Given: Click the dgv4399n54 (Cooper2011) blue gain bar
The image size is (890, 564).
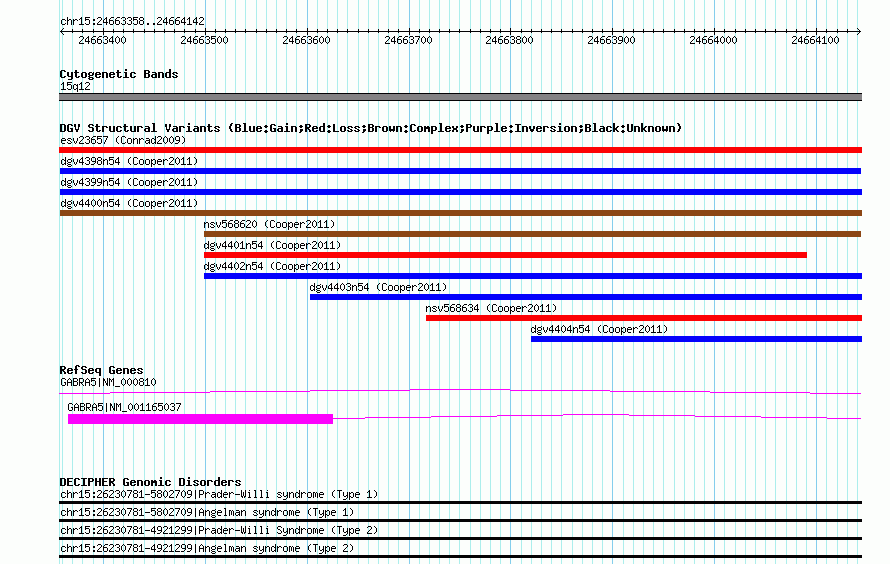Looking at the screenshot, I should point(460,192).
